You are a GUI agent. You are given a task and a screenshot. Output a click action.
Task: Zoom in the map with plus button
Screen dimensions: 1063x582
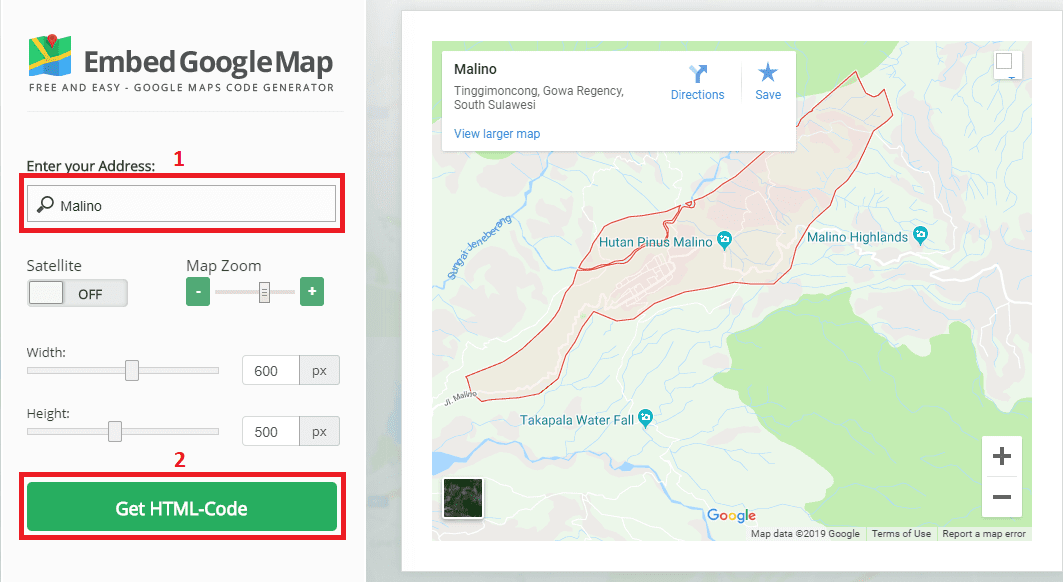1001,456
